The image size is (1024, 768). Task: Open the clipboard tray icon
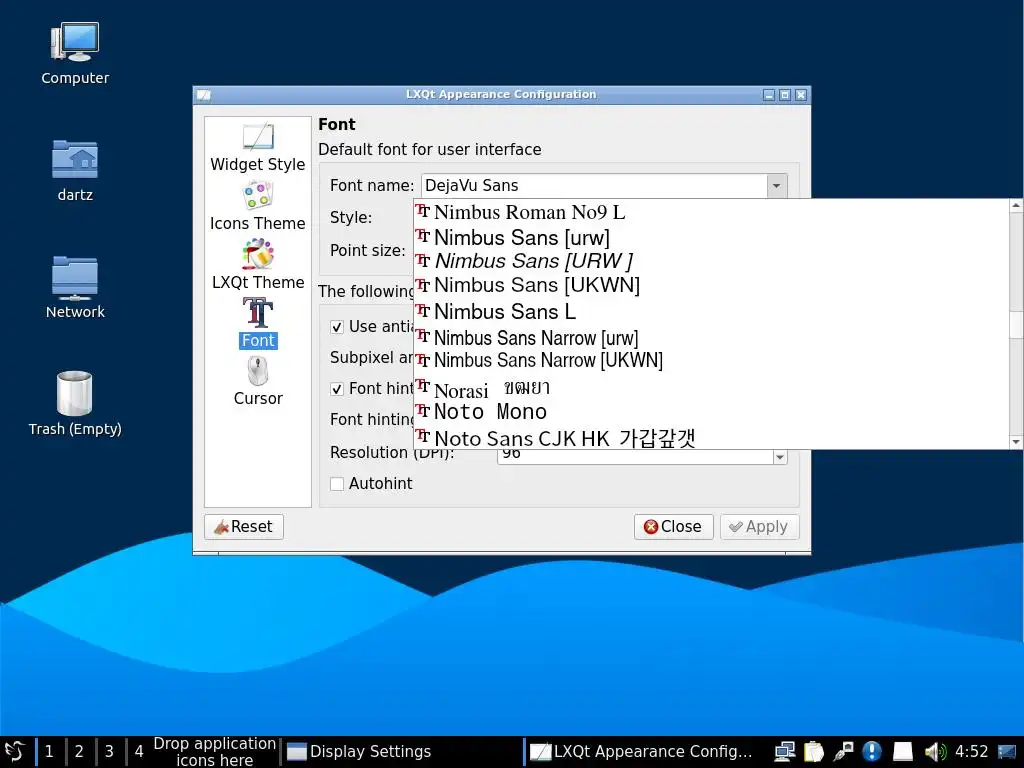[814, 752]
